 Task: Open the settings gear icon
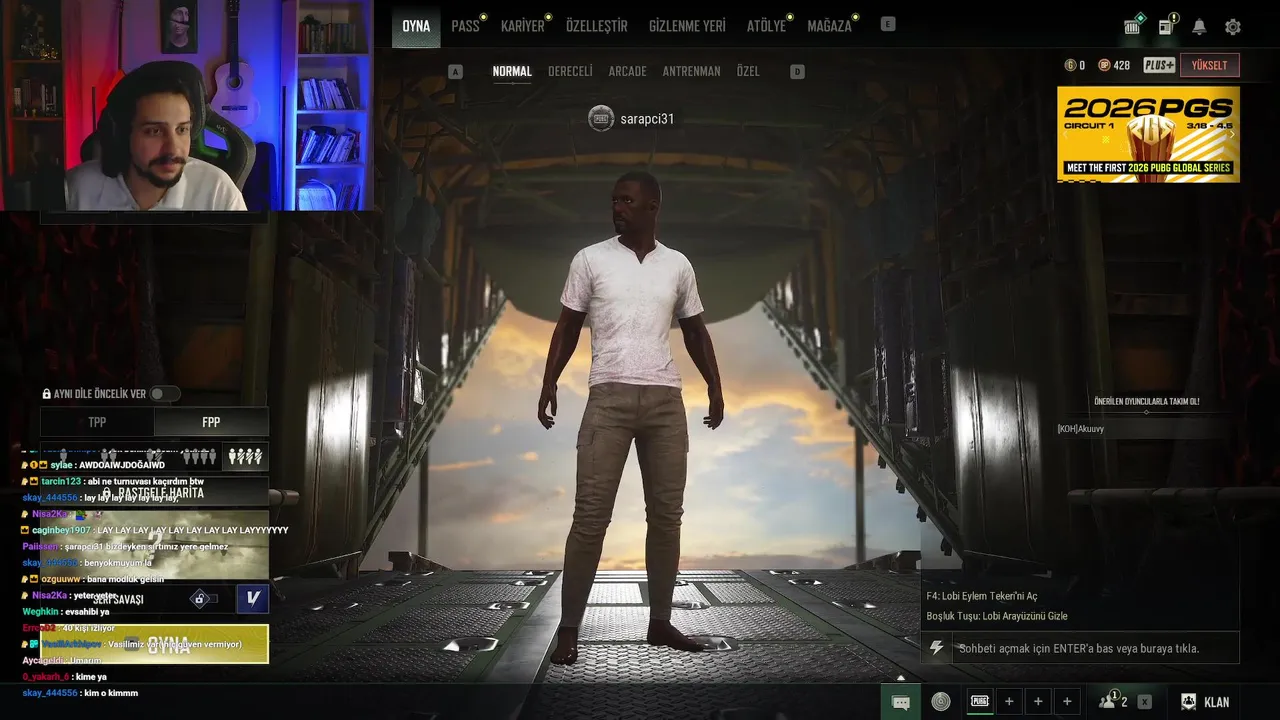[x=1233, y=27]
